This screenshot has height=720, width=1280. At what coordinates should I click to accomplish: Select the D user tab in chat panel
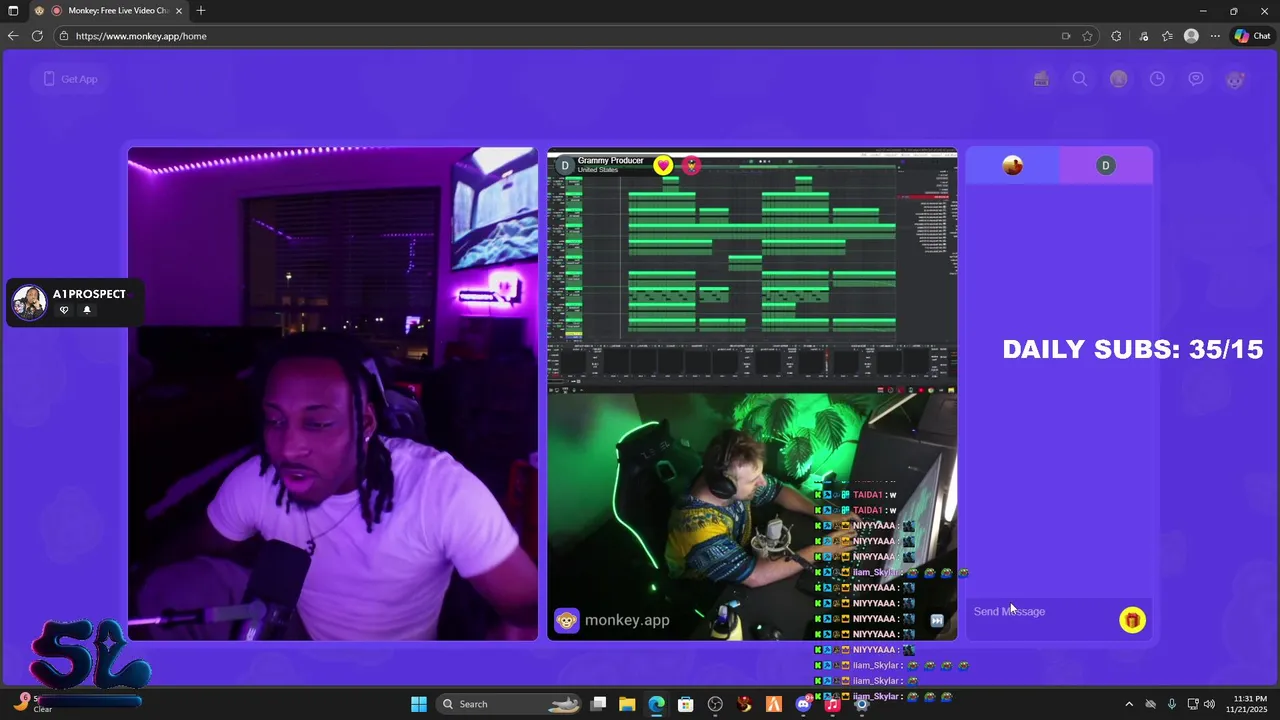coord(1105,166)
